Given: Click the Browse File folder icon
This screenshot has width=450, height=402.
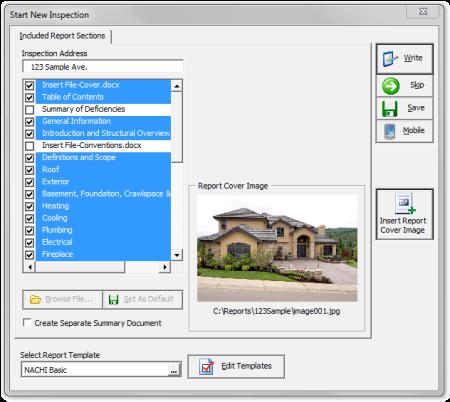Looking at the screenshot, I should (35, 299).
